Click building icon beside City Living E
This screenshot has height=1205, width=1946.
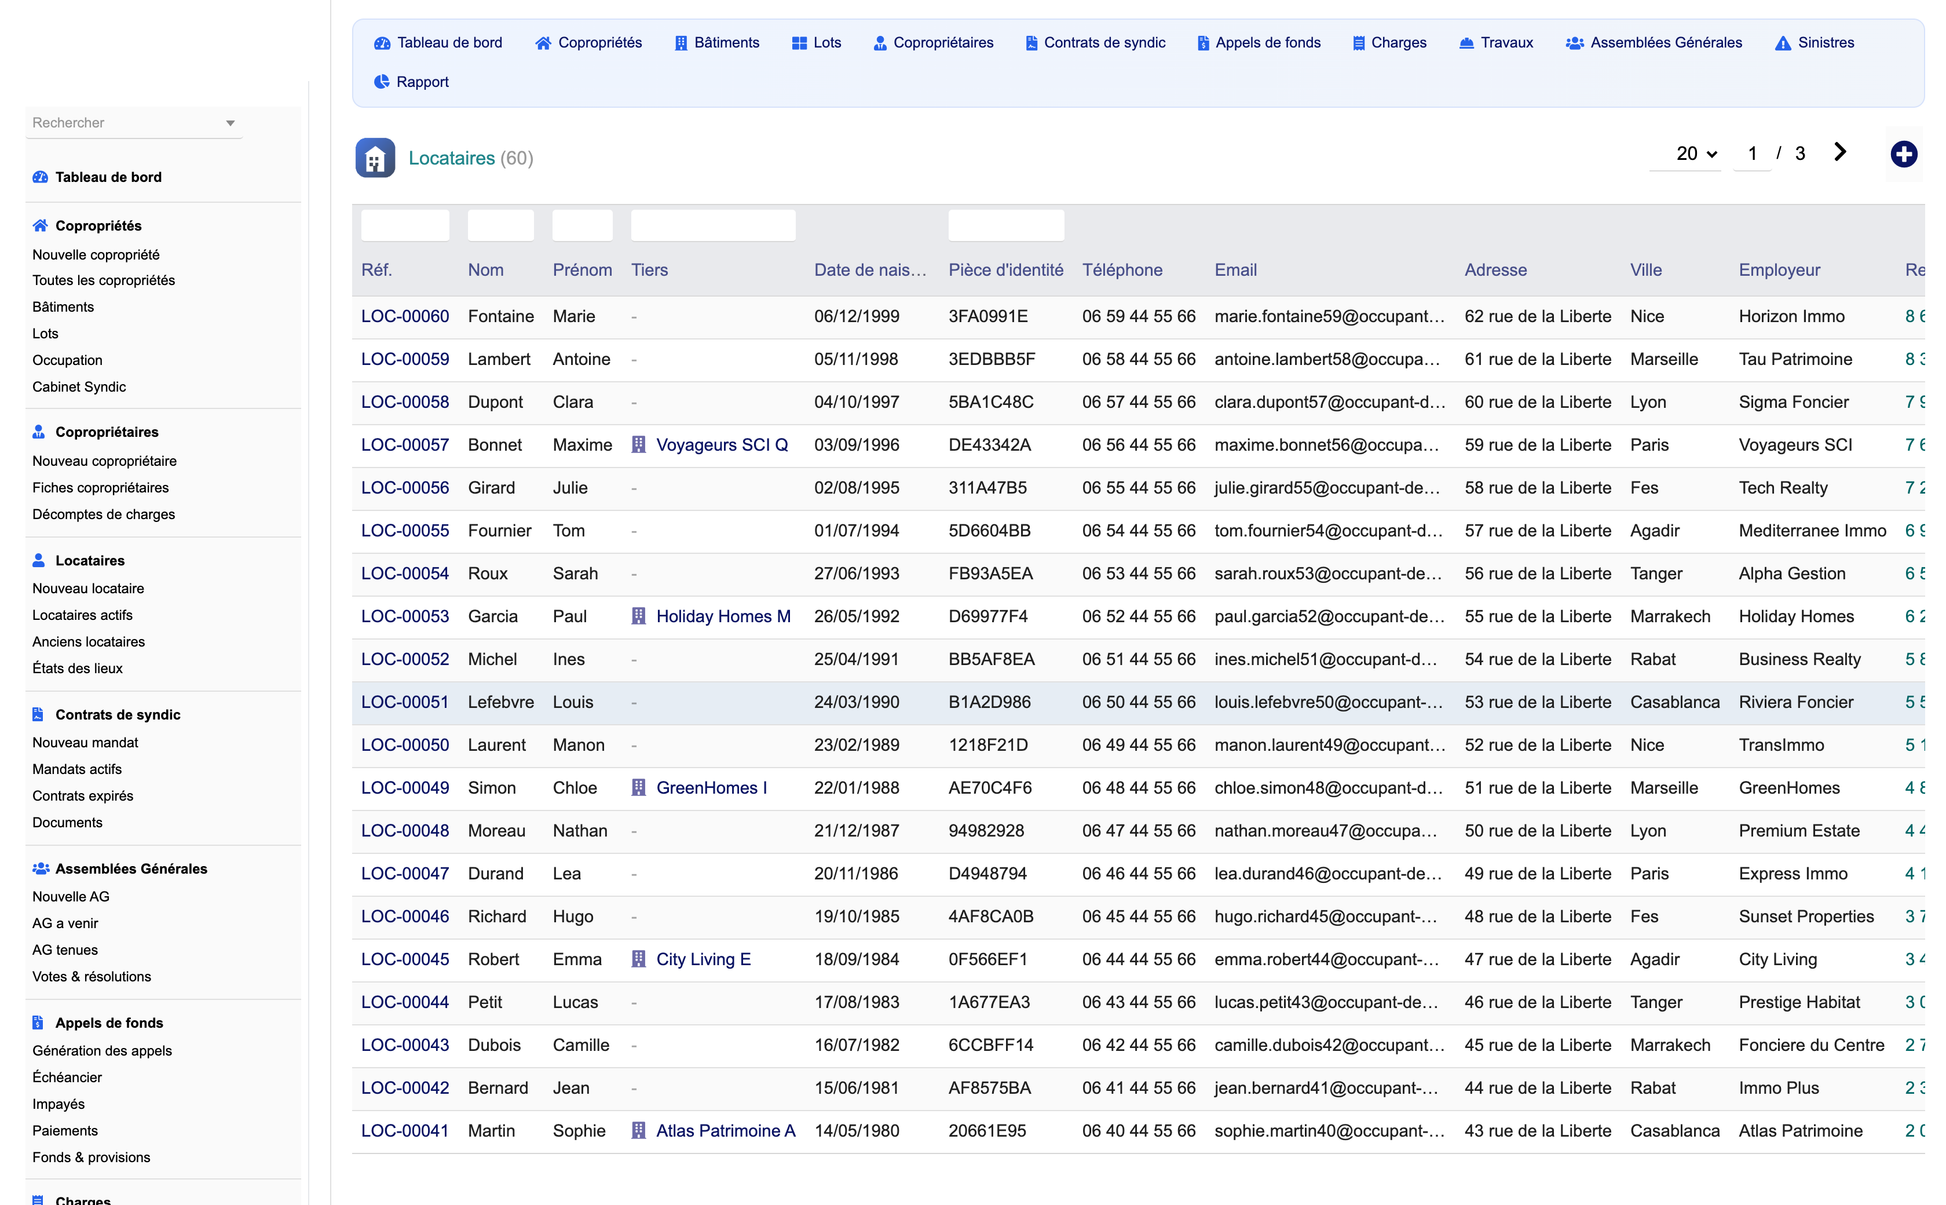point(639,959)
